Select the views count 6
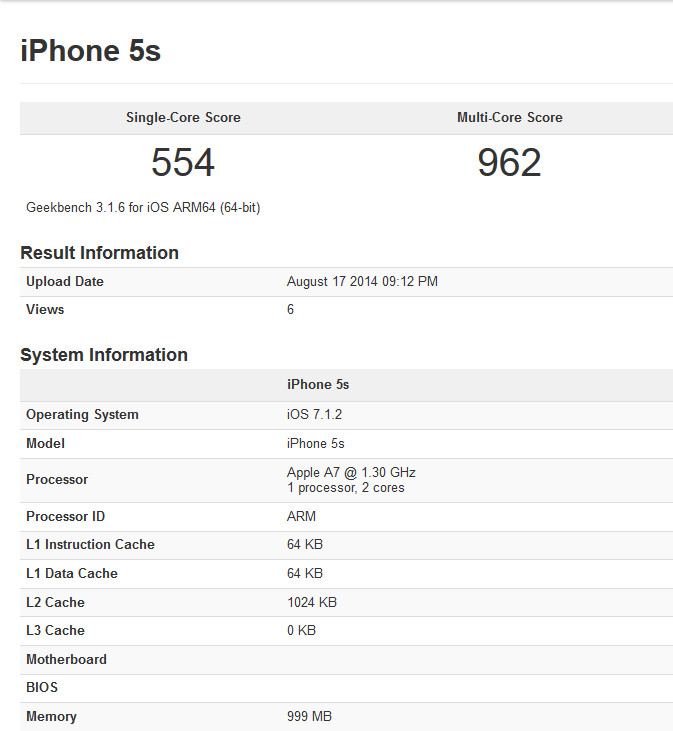 [290, 310]
